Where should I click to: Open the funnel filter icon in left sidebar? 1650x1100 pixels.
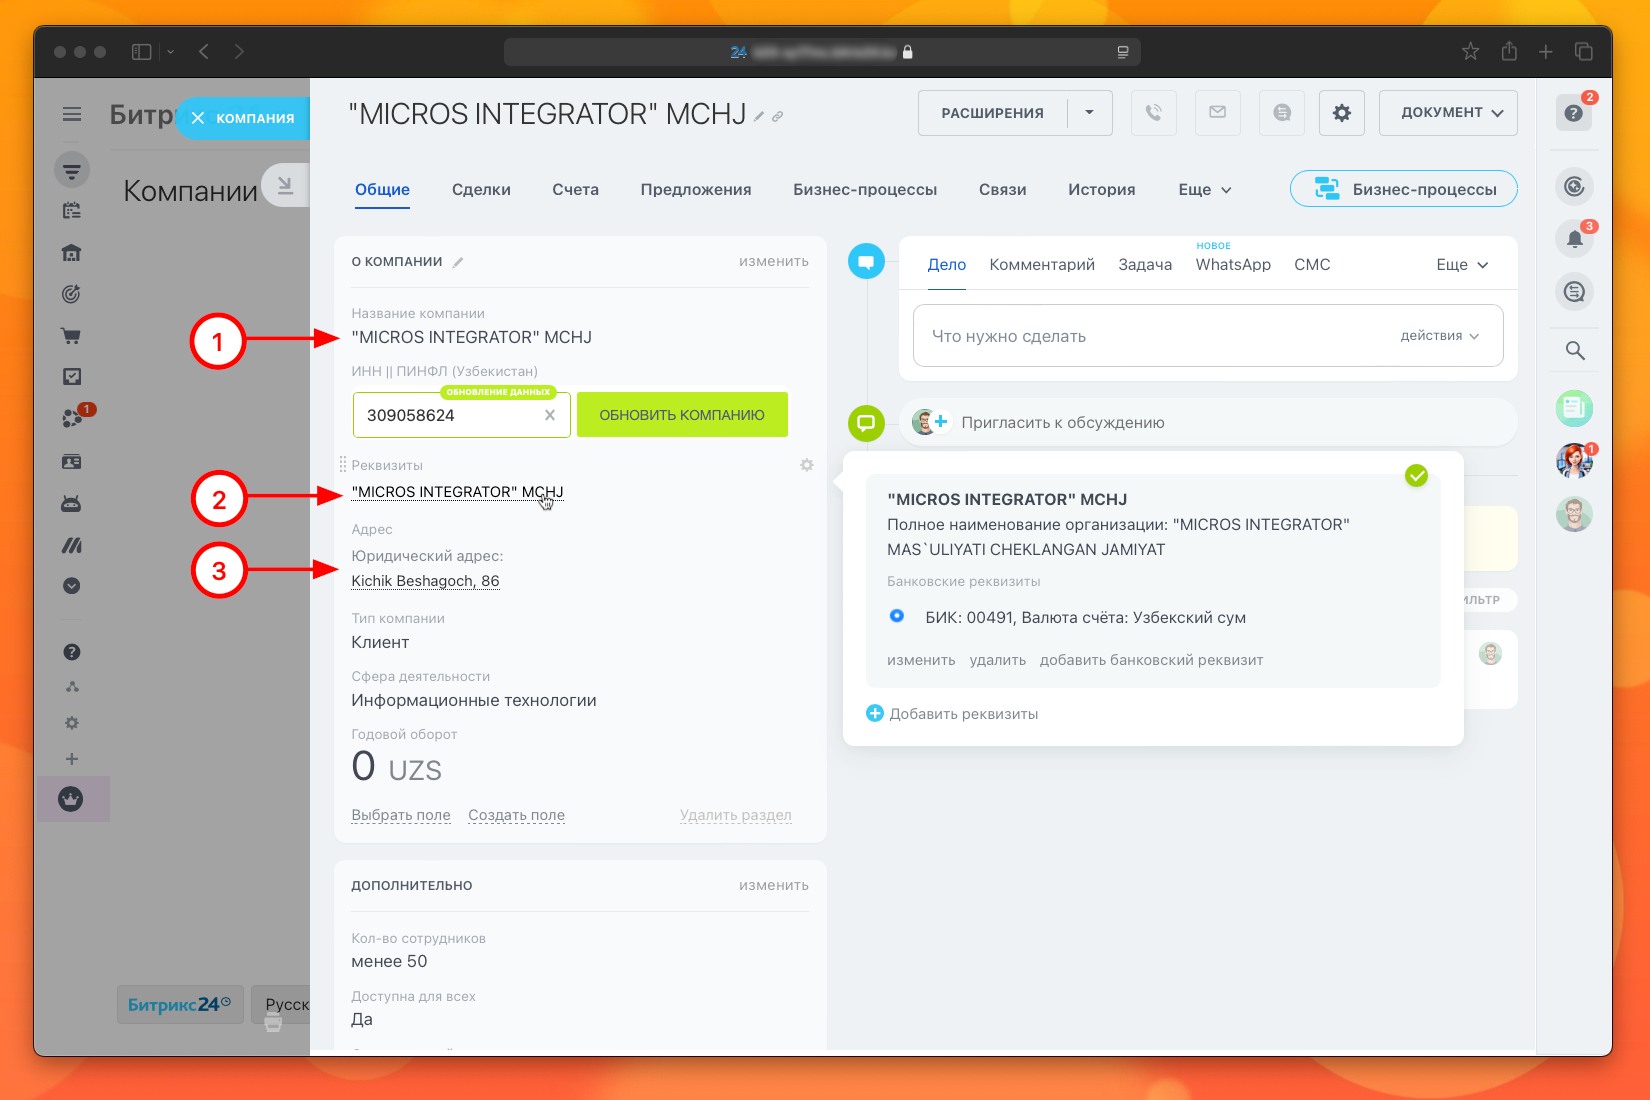click(72, 171)
